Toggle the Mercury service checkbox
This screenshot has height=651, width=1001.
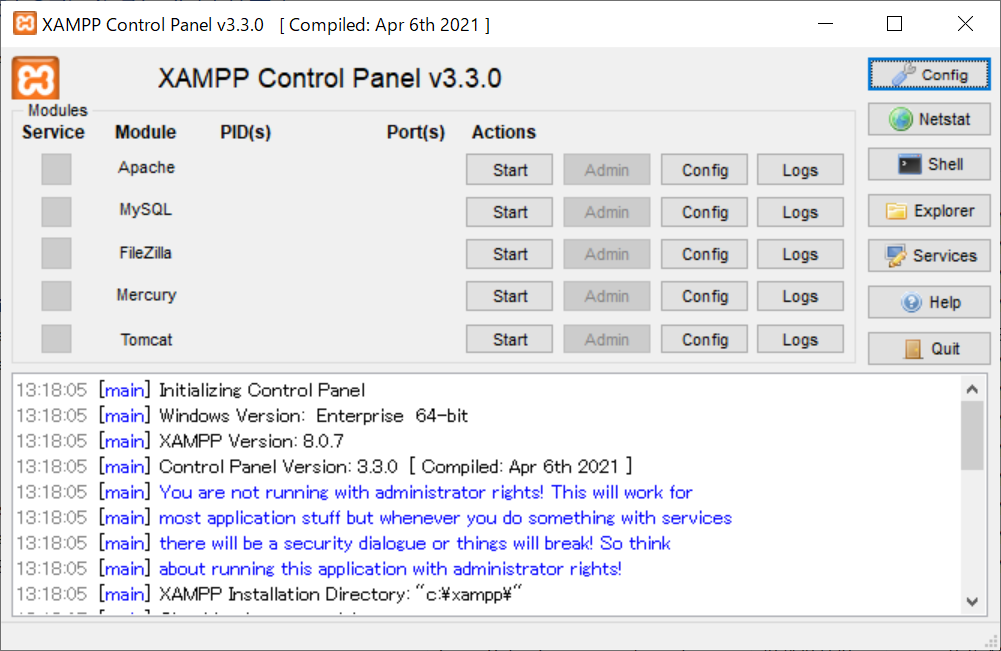[x=56, y=296]
